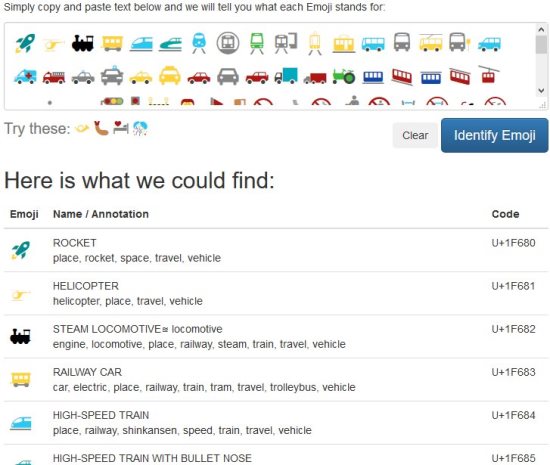Screen dimensions: 550x465
Task: Click the helicopter emoji in the HELICOPTER row
Action: point(21,295)
